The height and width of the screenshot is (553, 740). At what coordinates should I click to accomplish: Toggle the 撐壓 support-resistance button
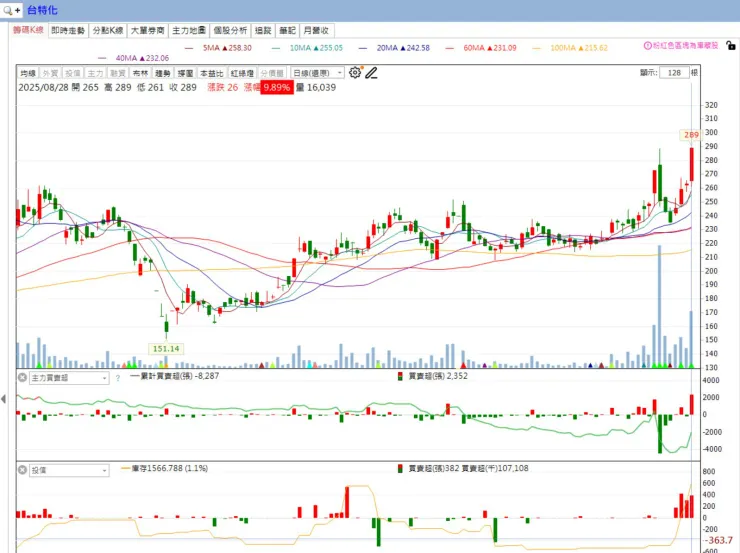(185, 73)
